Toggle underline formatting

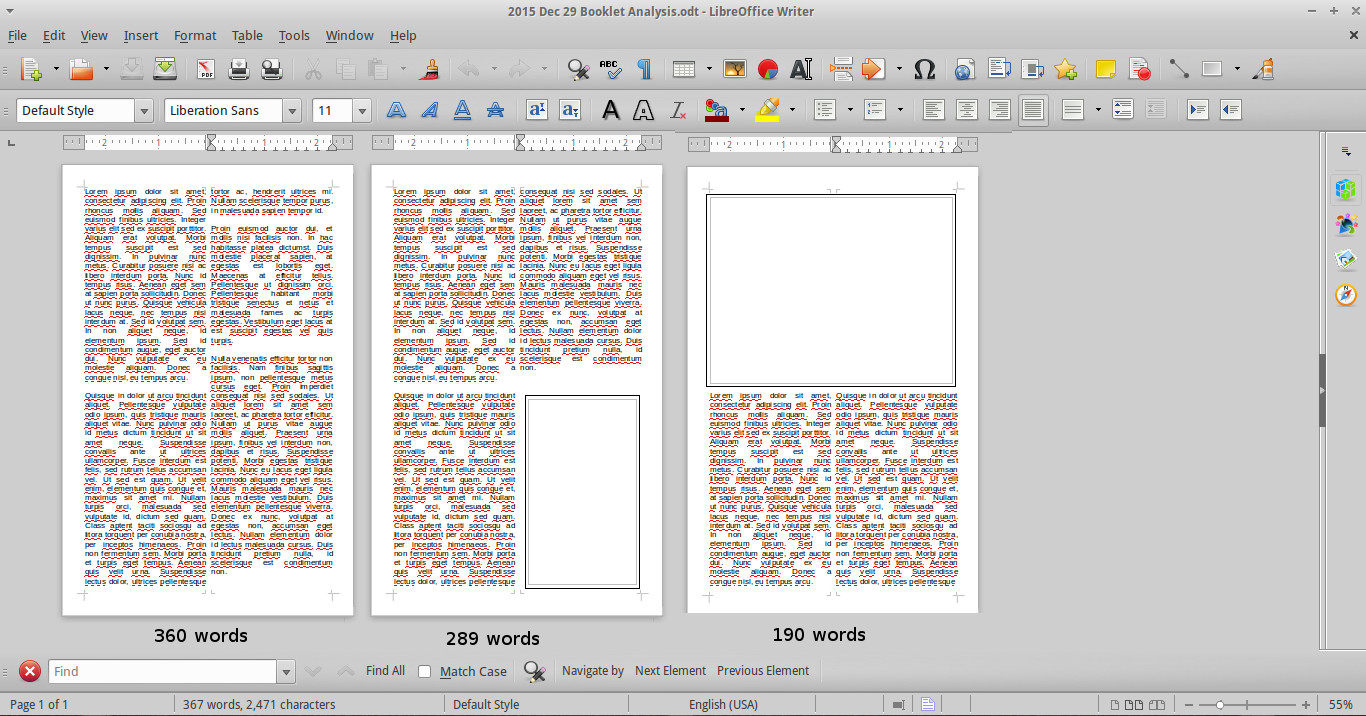(462, 110)
